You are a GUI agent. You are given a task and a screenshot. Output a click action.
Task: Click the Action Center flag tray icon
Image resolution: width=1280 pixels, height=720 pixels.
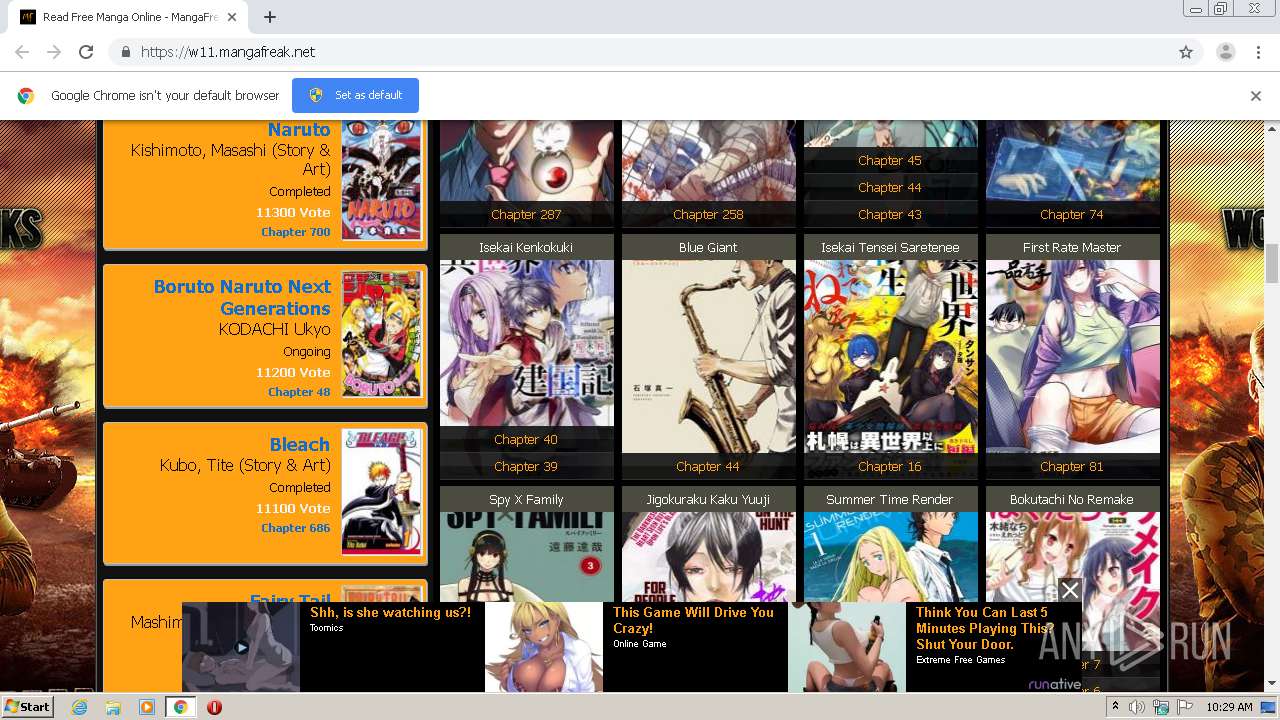coord(1185,707)
